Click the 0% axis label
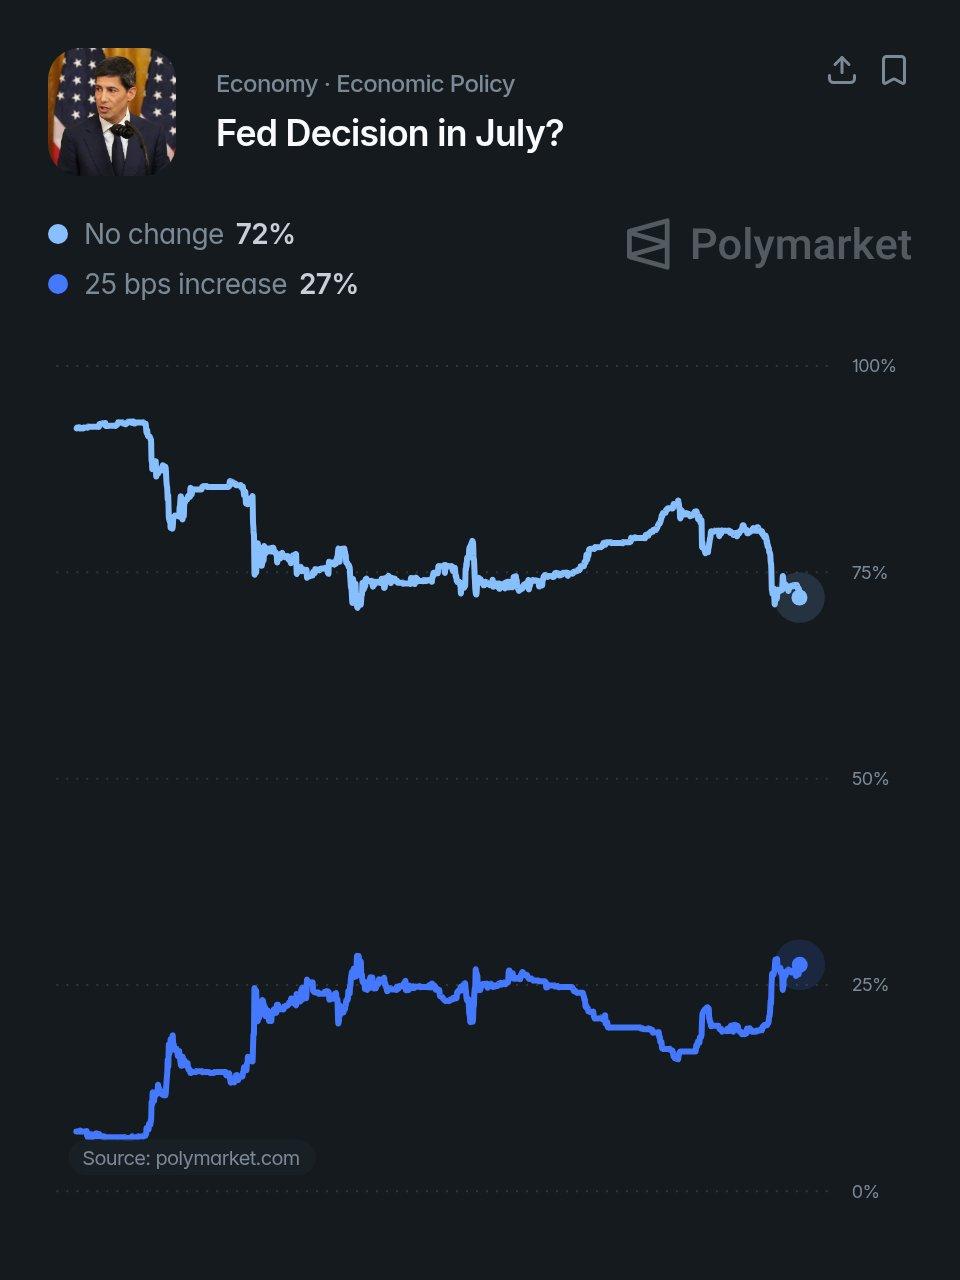Image resolution: width=960 pixels, height=1280 pixels. [866, 1192]
